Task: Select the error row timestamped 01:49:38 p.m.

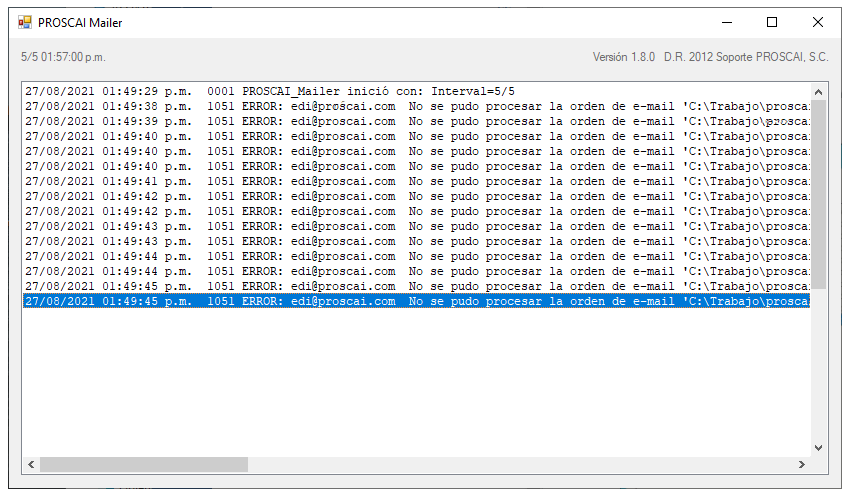Action: pyautogui.click(x=416, y=107)
